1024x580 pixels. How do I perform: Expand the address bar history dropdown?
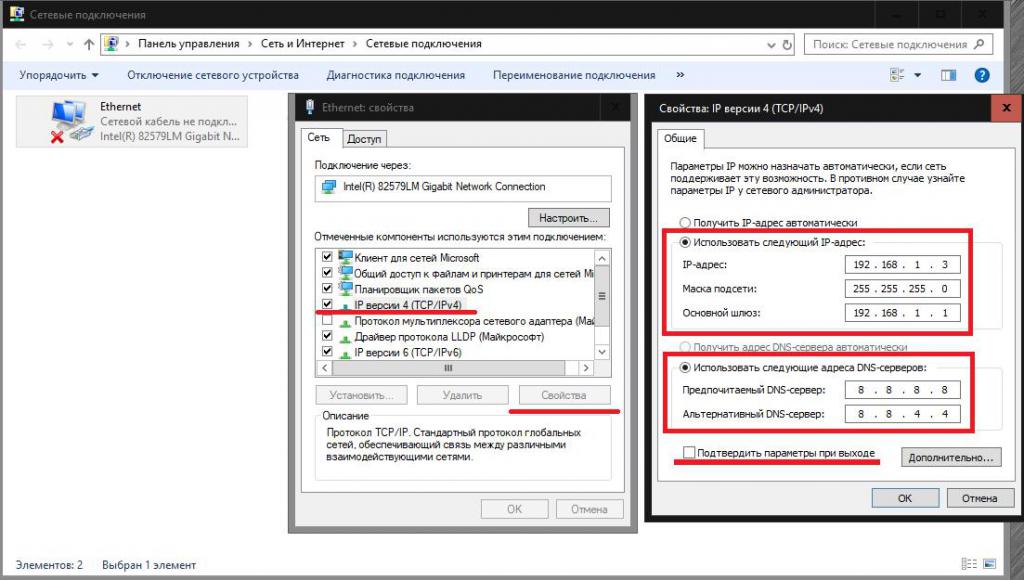click(x=771, y=45)
